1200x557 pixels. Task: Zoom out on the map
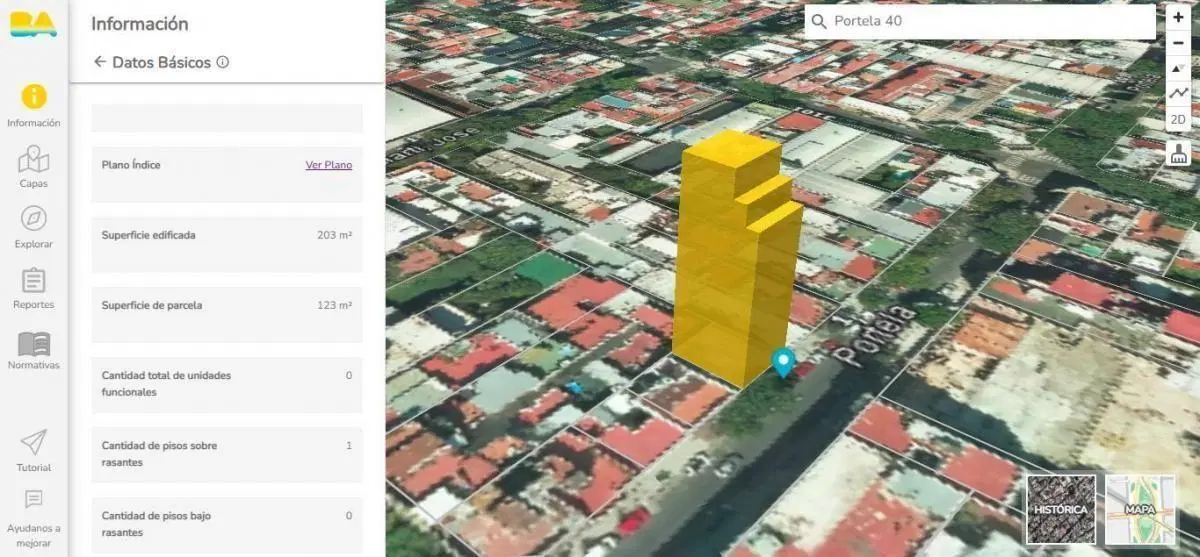coord(1179,42)
